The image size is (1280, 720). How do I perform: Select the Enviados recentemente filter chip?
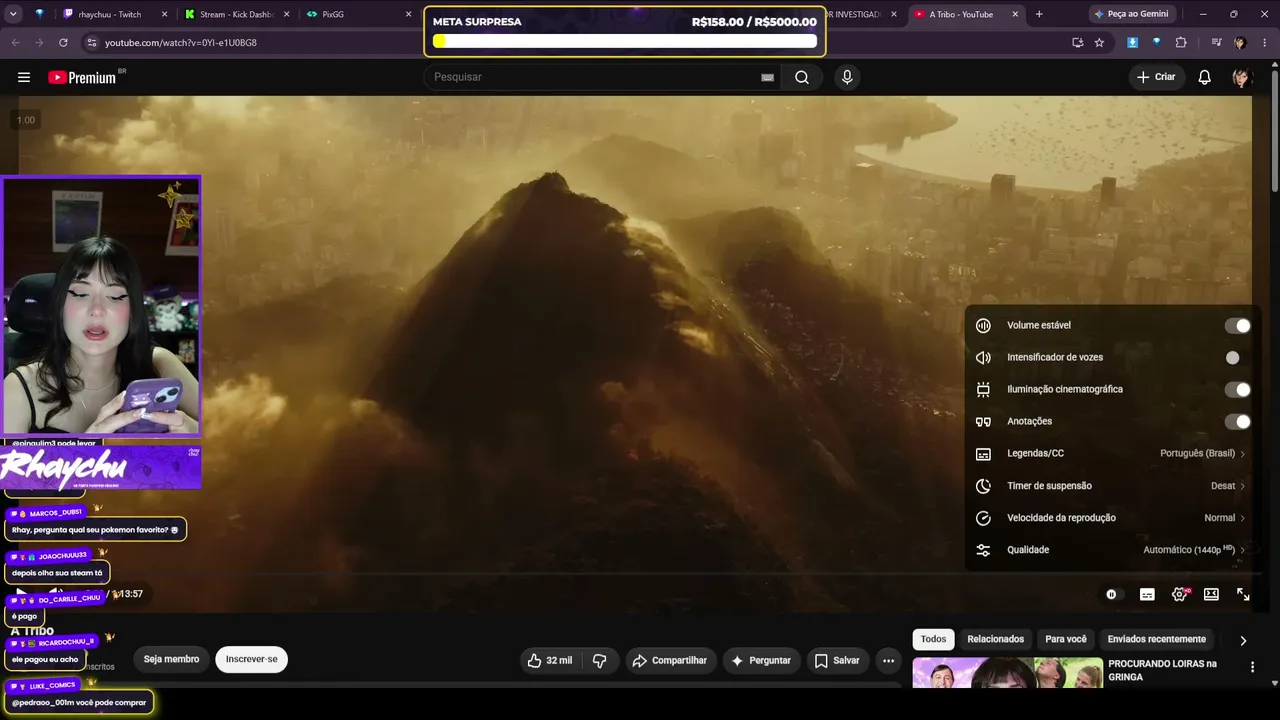[x=1157, y=640]
